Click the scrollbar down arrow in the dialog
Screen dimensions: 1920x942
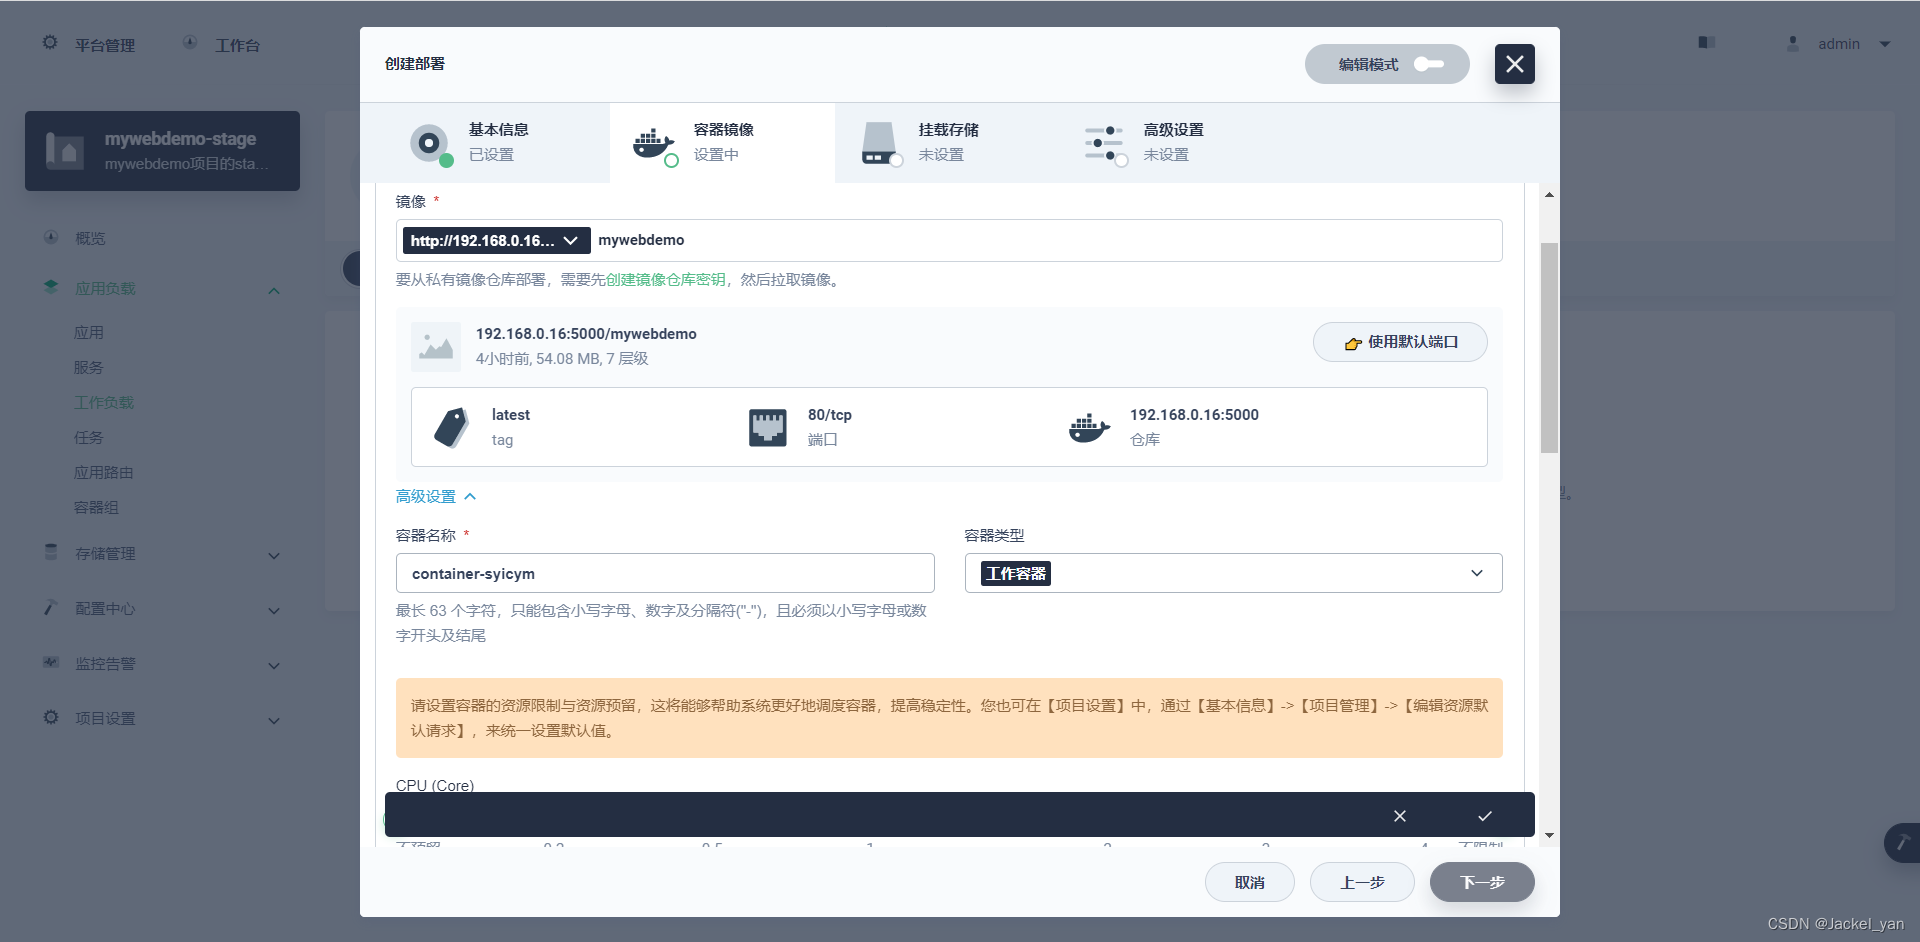point(1549,835)
